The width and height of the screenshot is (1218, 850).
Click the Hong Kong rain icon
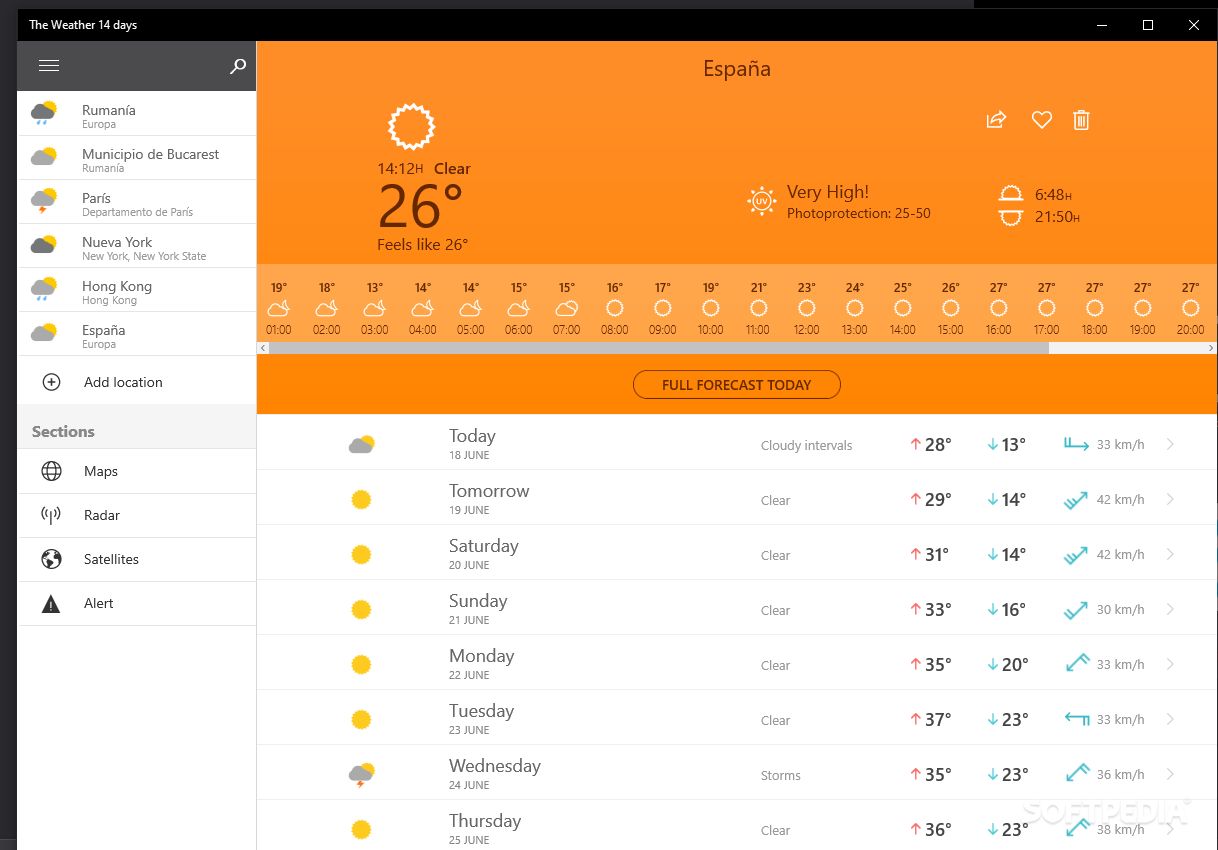click(x=43, y=289)
